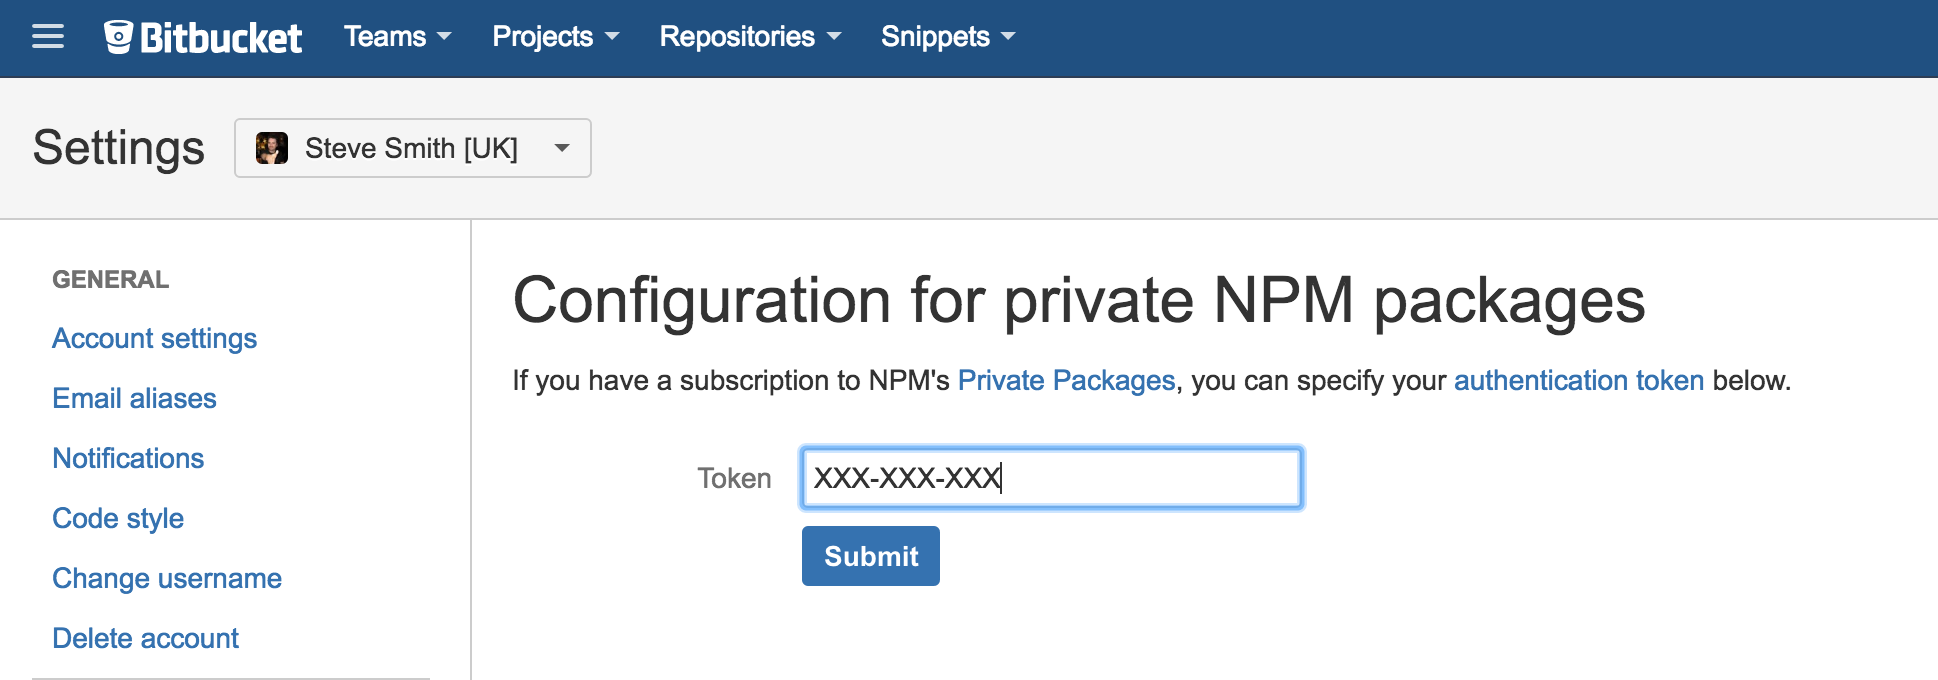Open Notifications settings
The width and height of the screenshot is (1938, 680).
coord(128,458)
